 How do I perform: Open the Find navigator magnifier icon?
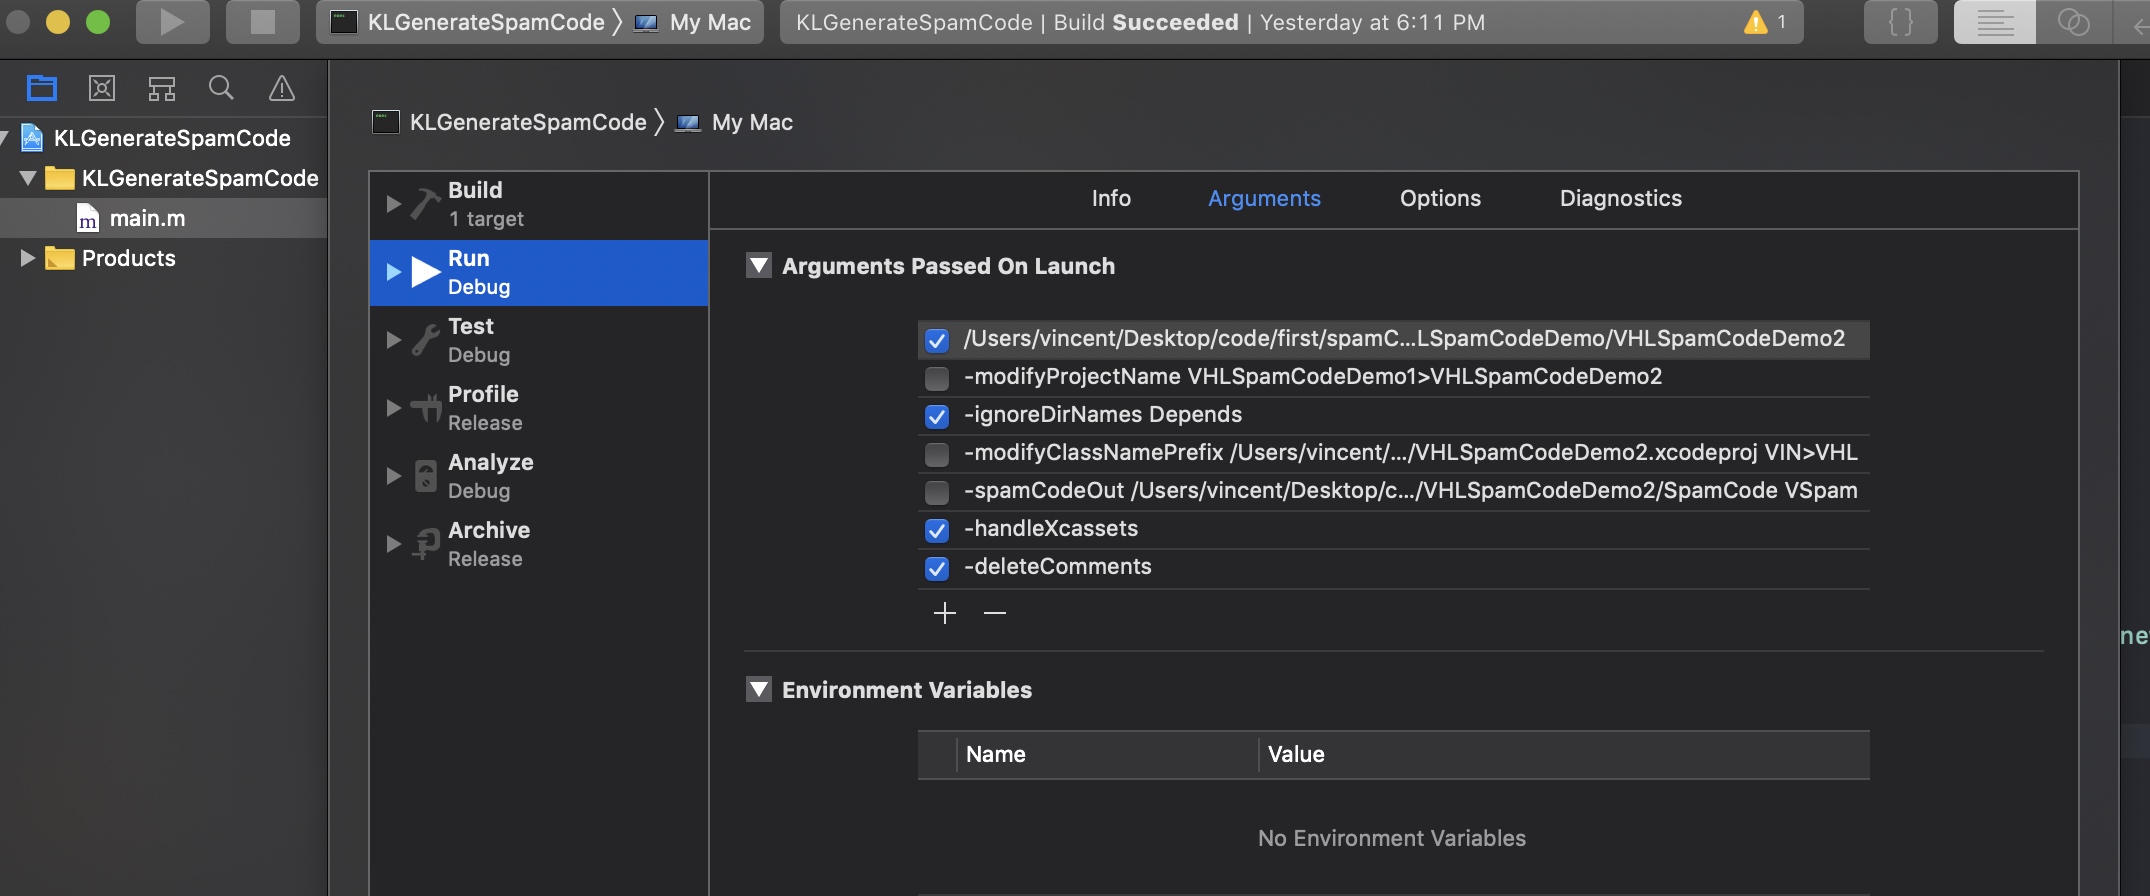tap(221, 89)
